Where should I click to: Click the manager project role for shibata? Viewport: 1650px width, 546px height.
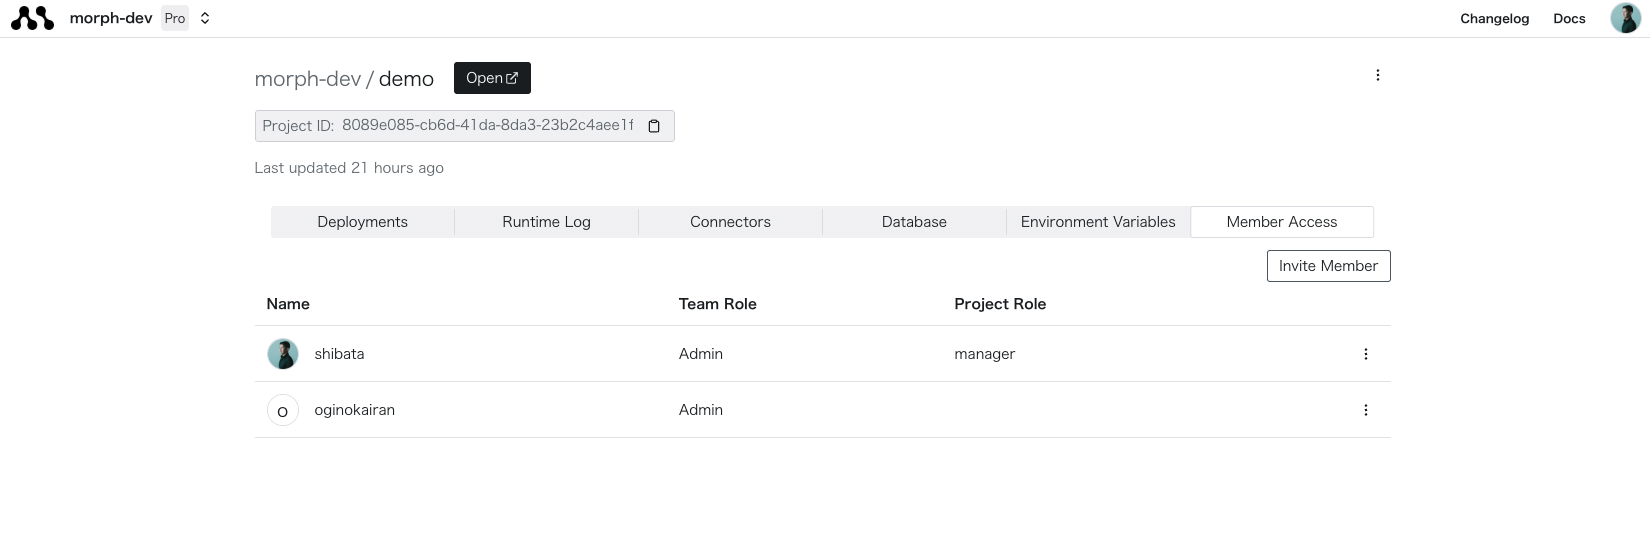click(x=984, y=354)
